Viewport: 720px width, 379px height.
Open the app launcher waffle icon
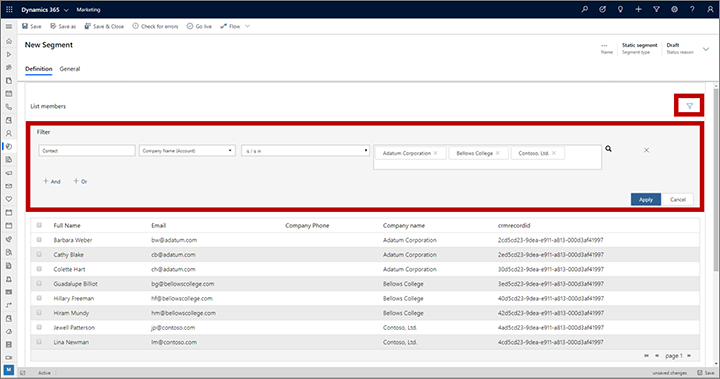point(9,9)
